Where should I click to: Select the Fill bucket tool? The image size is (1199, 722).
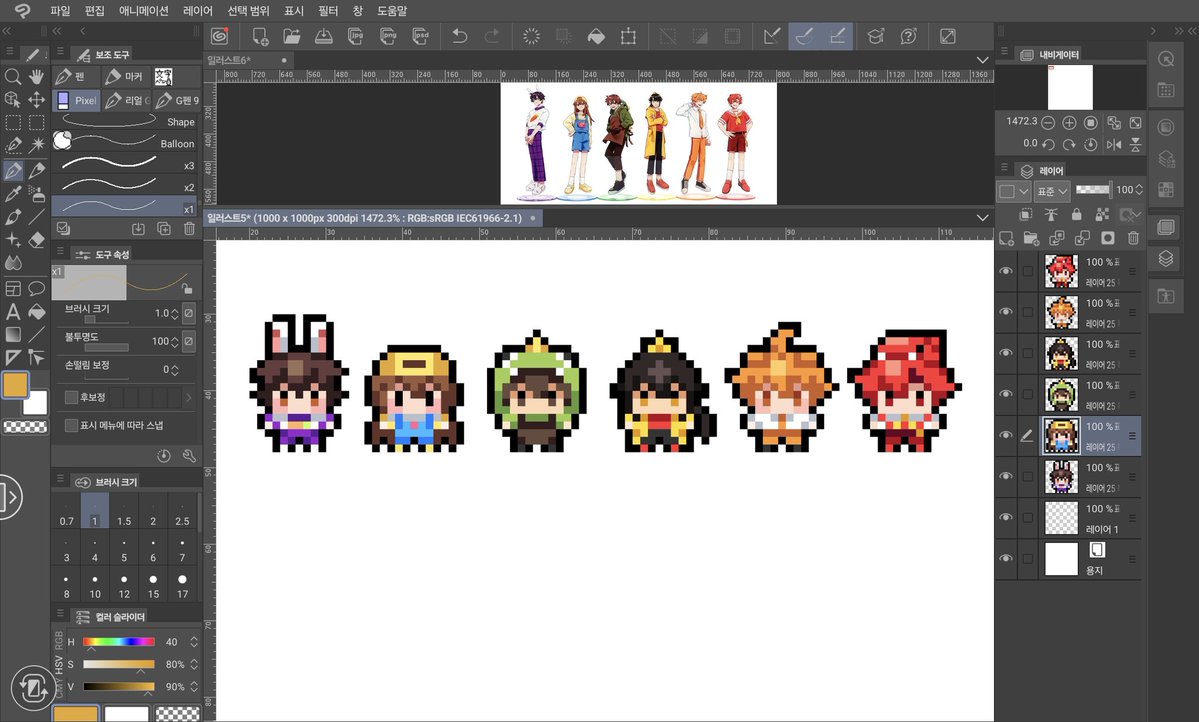pyautogui.click(x=36, y=311)
